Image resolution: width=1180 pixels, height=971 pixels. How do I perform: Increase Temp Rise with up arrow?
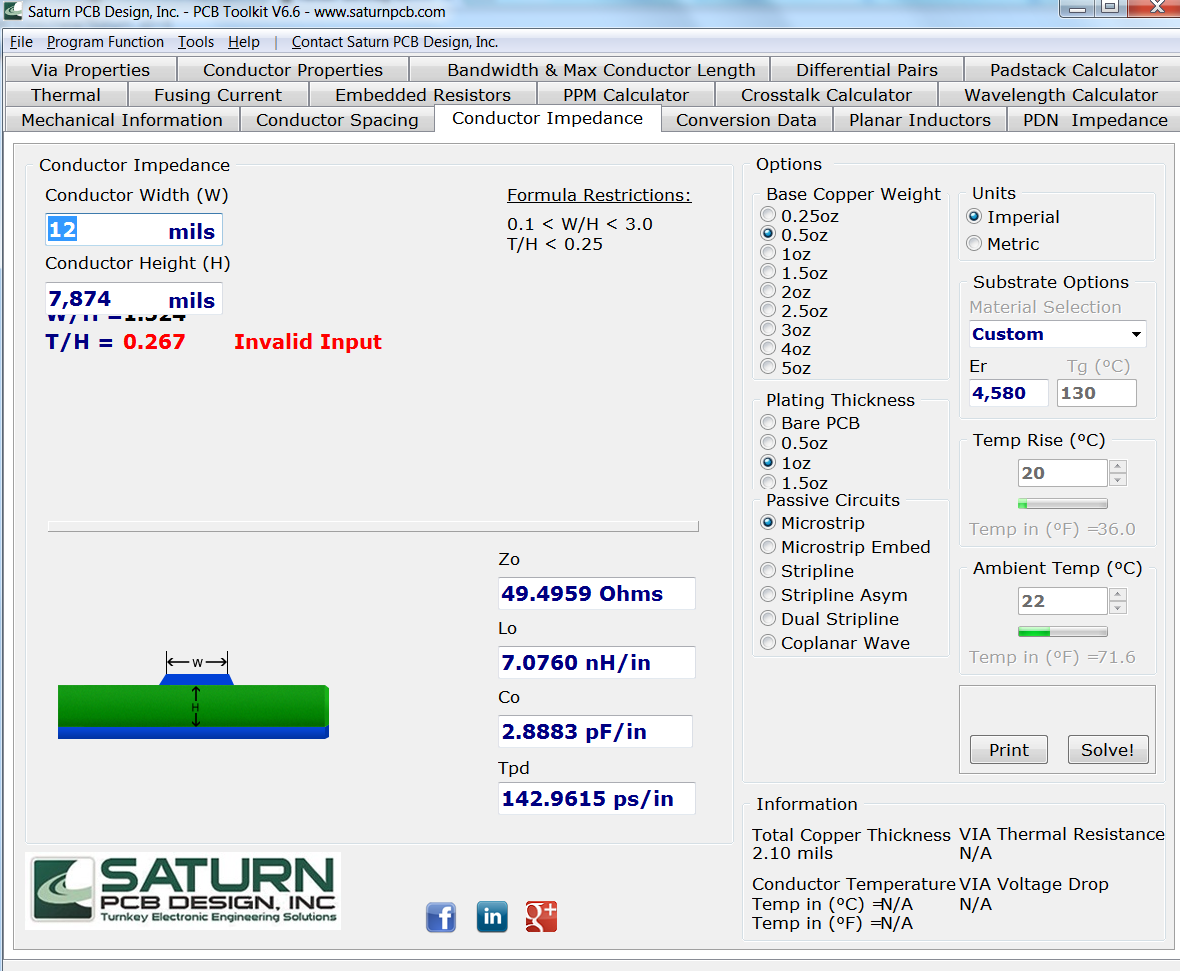pyautogui.click(x=1118, y=467)
